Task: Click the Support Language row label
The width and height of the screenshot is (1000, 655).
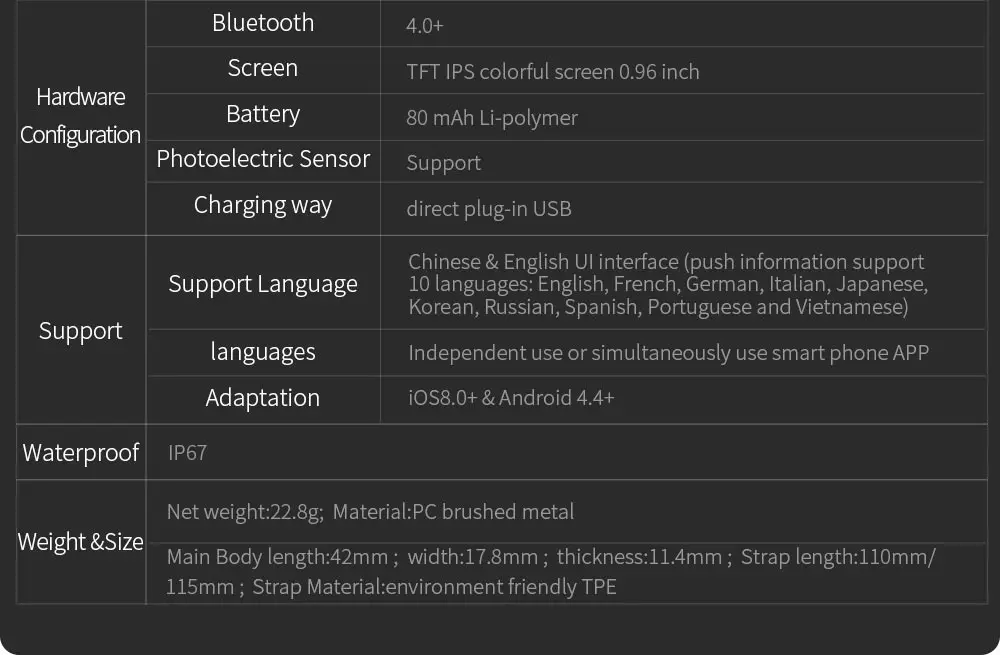Action: tap(263, 284)
